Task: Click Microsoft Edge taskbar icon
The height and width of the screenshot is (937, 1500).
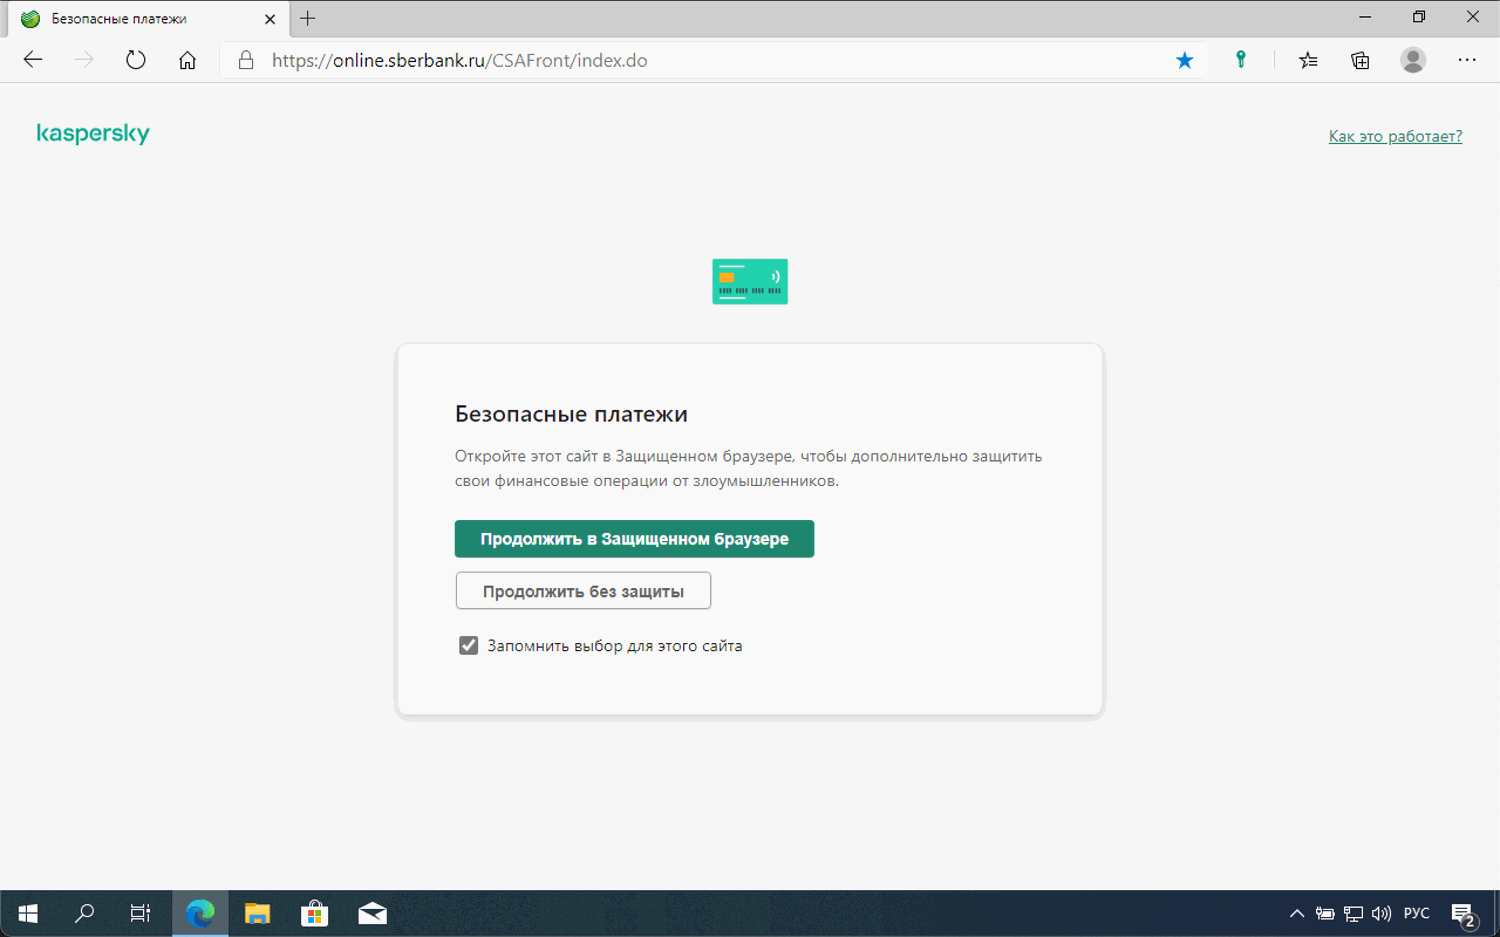Action: point(200,913)
